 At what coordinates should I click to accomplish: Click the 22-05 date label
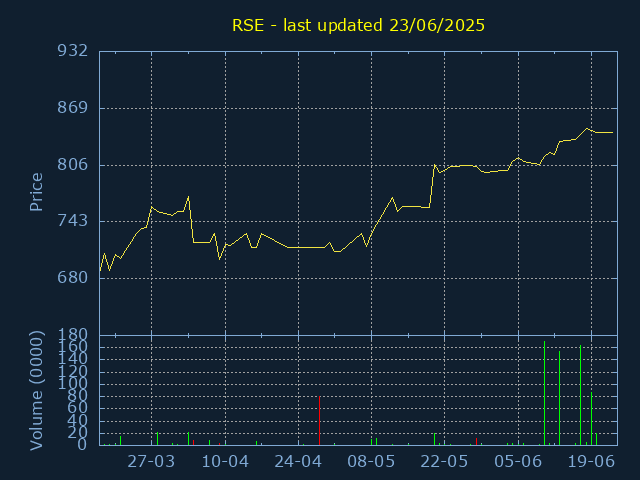click(x=444, y=462)
